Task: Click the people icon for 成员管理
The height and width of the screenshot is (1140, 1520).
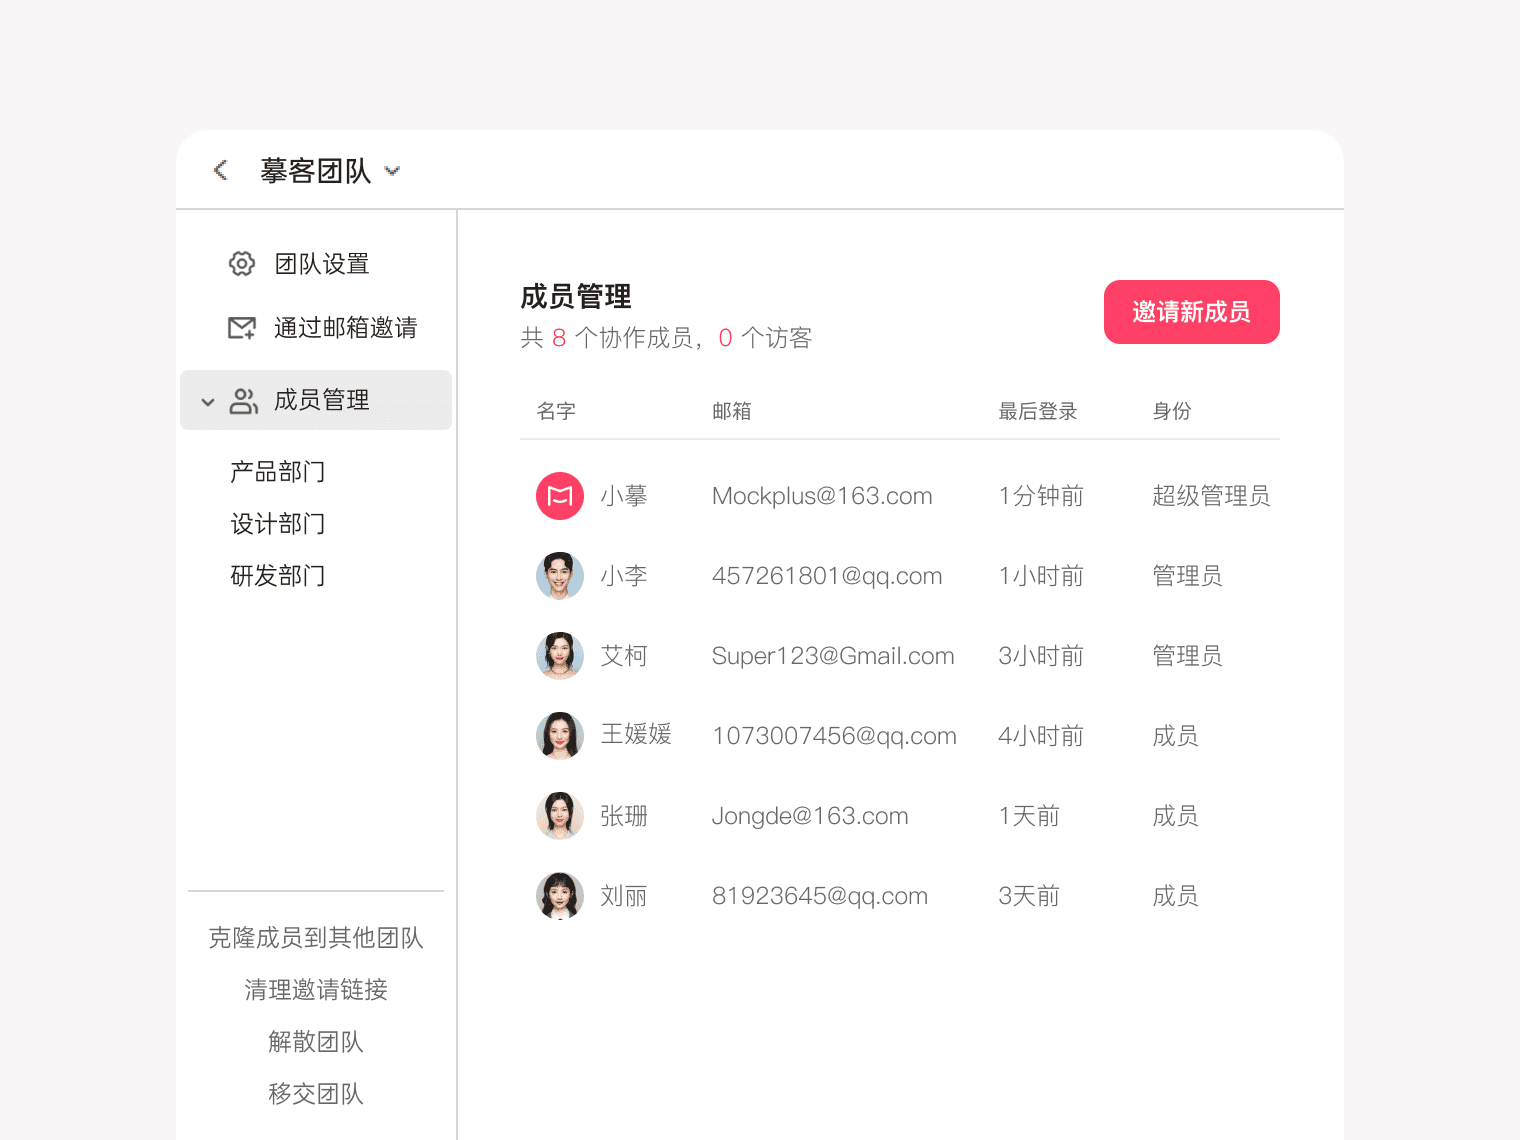Action: click(x=243, y=401)
